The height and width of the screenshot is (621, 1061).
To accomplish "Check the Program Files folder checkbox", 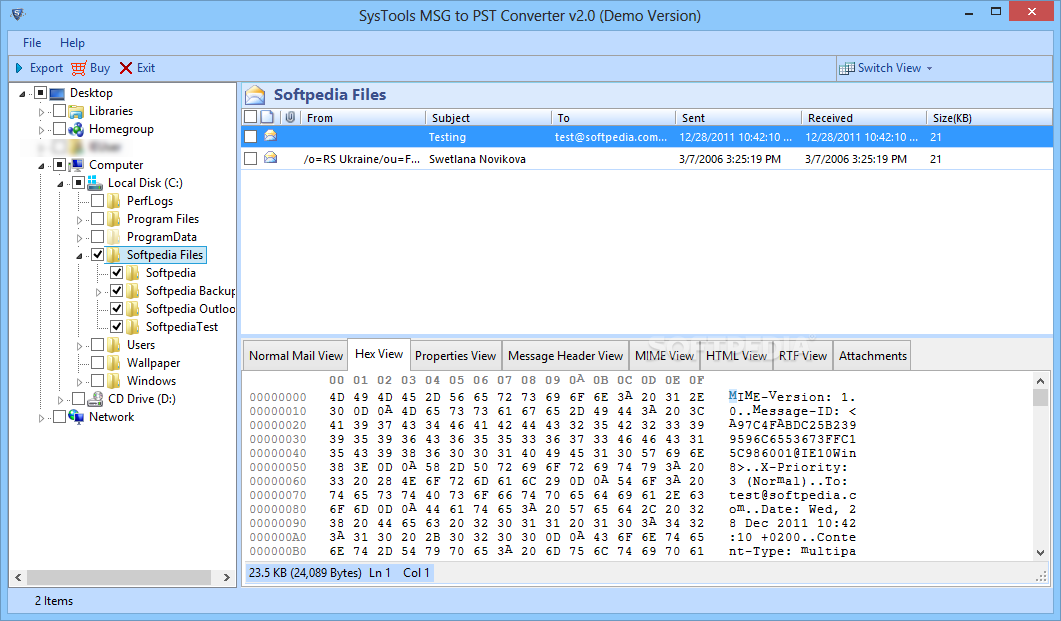I will coord(97,218).
